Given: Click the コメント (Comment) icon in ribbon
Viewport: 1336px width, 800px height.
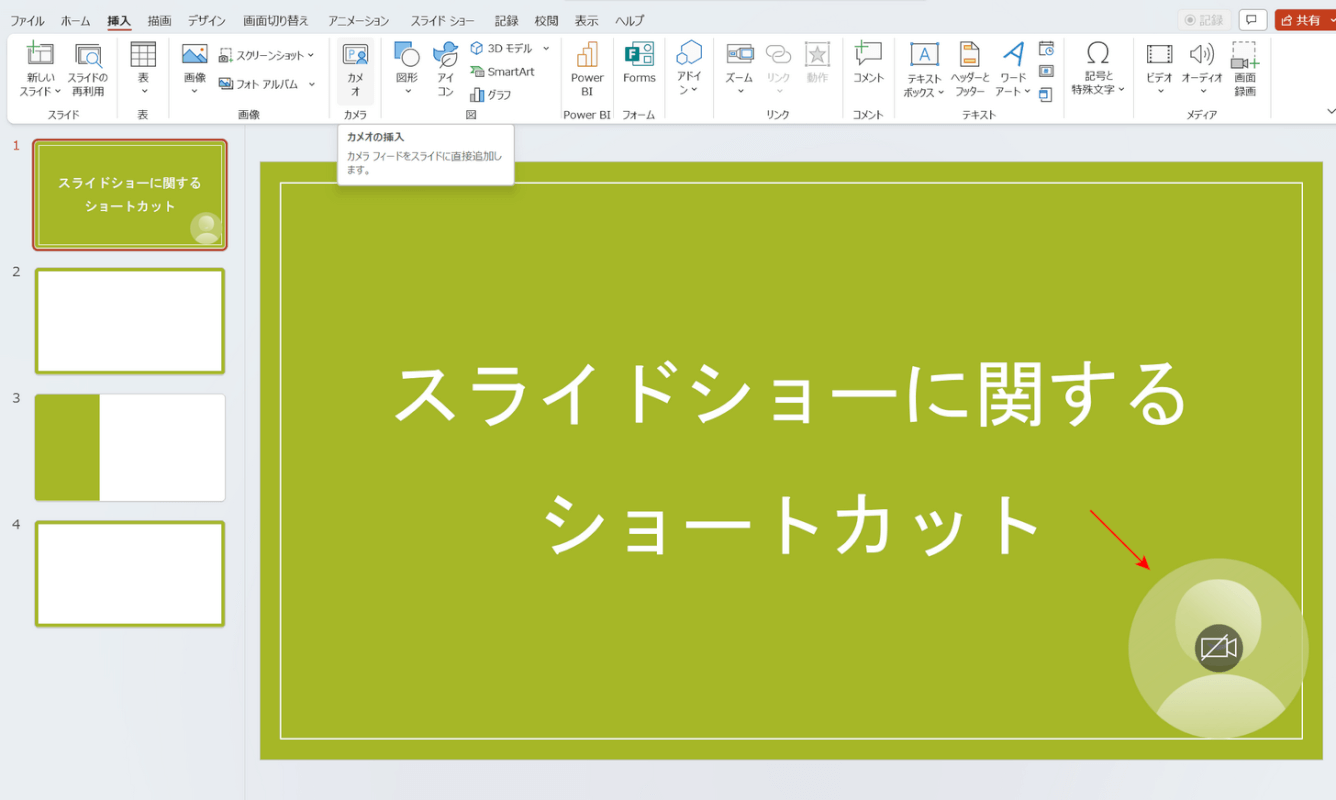Looking at the screenshot, I should tap(868, 54).
